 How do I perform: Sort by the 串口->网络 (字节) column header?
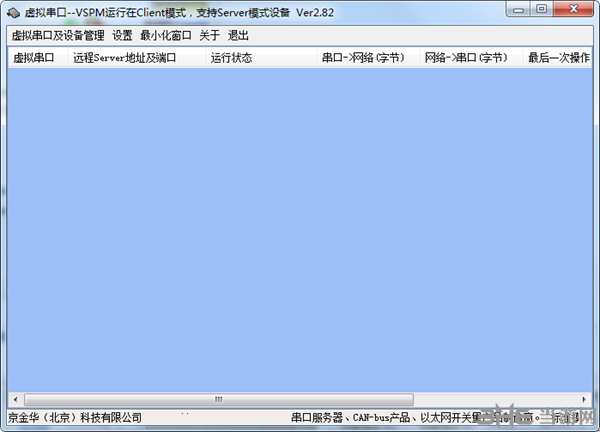[368, 58]
